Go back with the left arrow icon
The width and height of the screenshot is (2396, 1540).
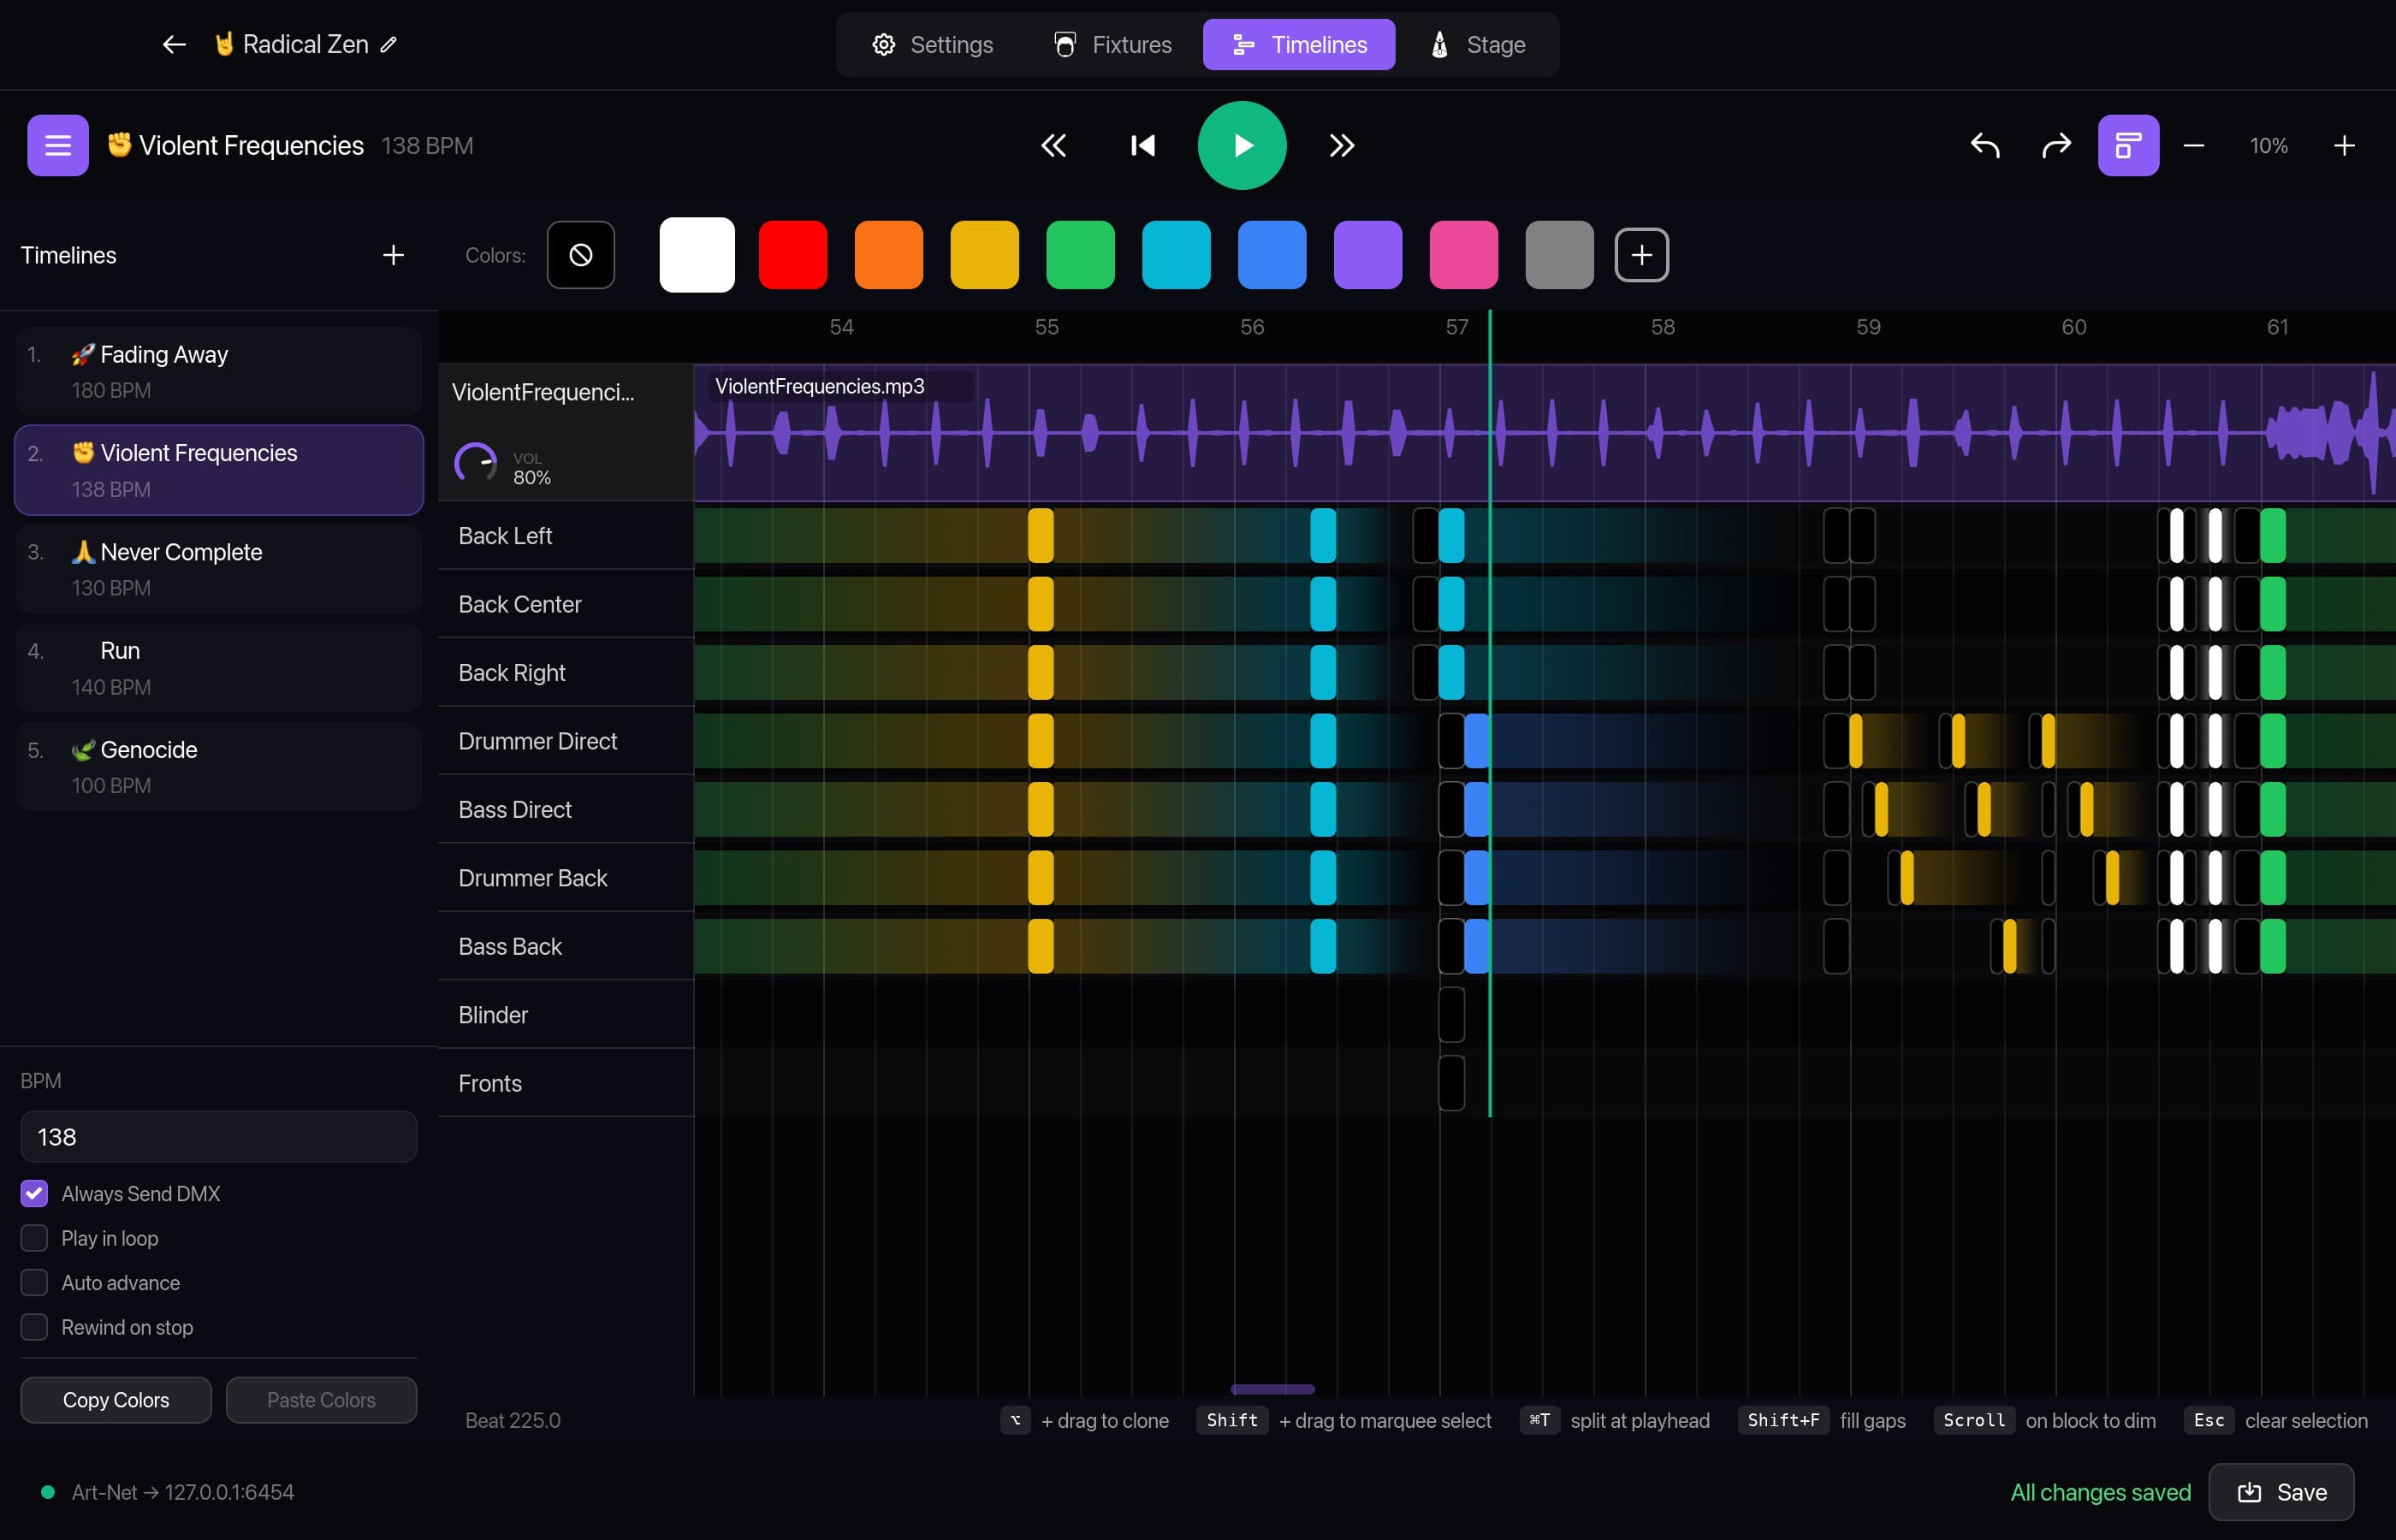pos(174,44)
